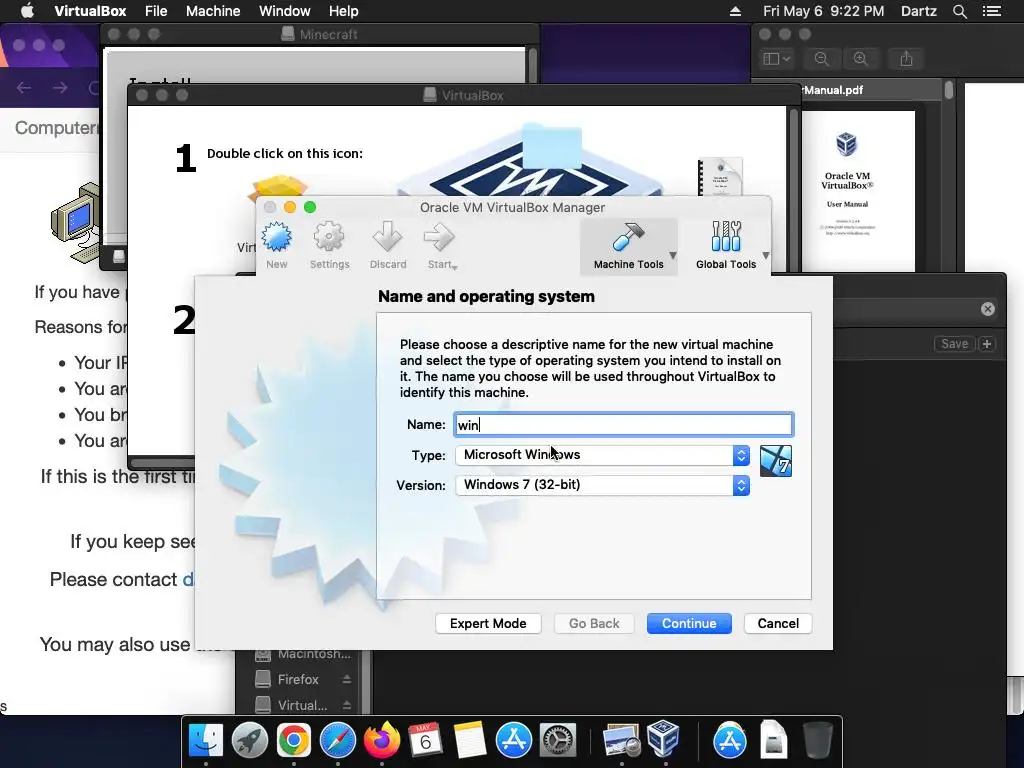Open Google Chrome from the Dock

(293, 741)
